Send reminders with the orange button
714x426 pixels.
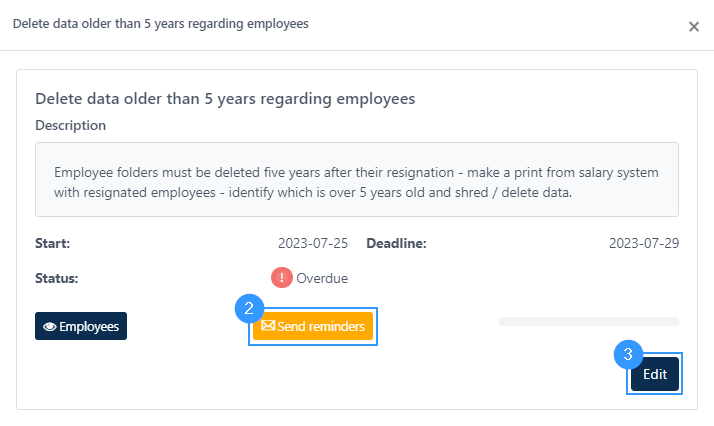[313, 326]
